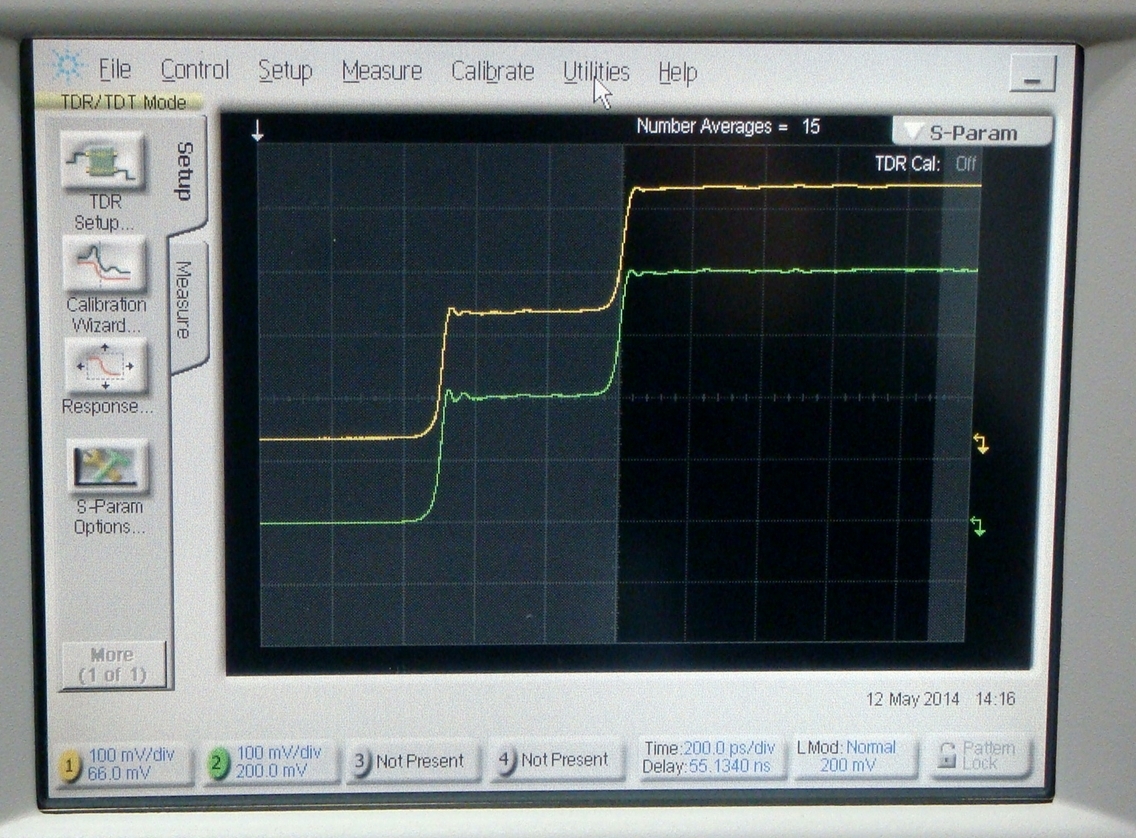Click the 12 May 2014 14:16 timestamp
This screenshot has height=838, width=1136.
coord(940,699)
